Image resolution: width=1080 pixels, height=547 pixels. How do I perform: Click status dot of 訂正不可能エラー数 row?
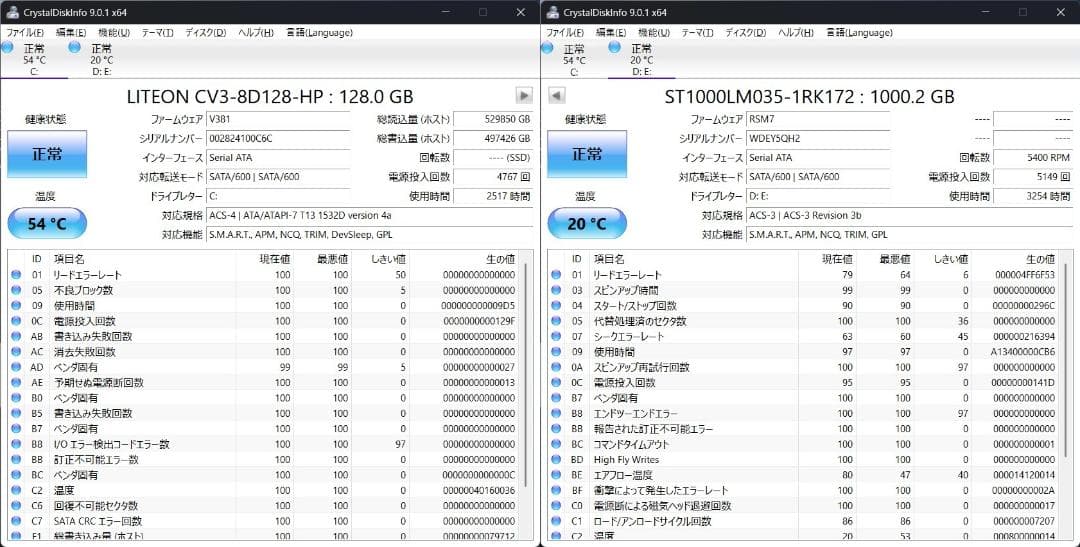16,460
